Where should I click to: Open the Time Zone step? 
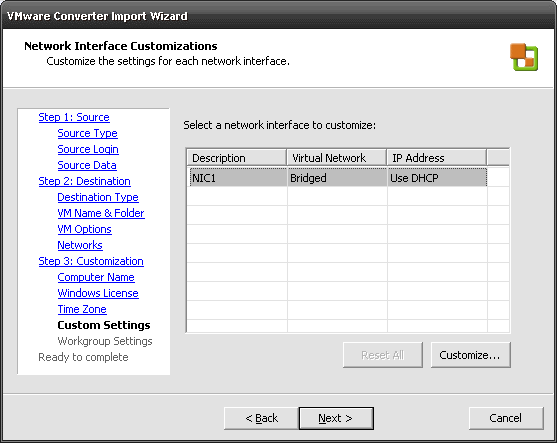pos(82,309)
